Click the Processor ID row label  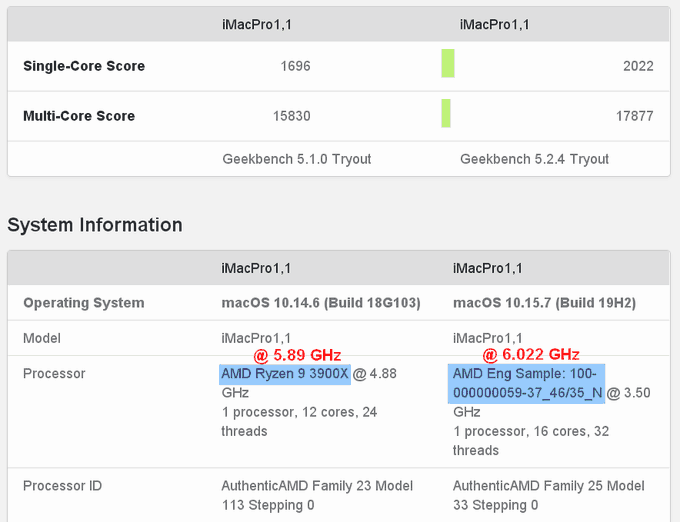(x=62, y=486)
